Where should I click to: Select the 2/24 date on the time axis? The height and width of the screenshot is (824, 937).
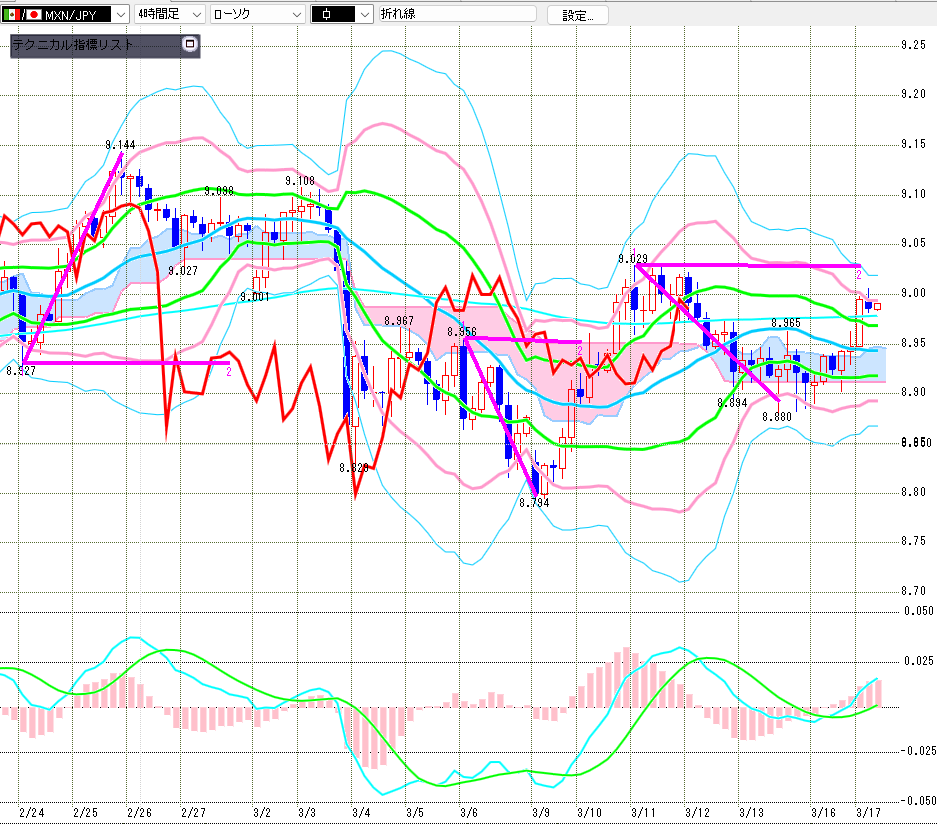click(x=31, y=812)
